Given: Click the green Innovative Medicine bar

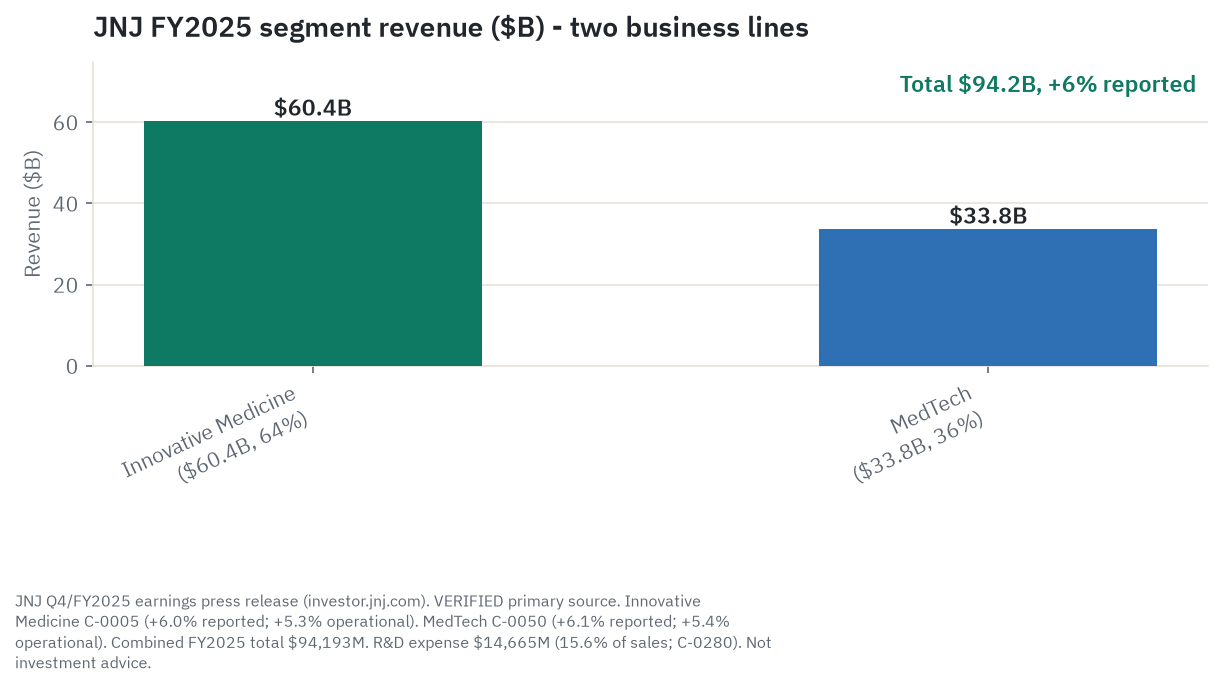Looking at the screenshot, I should click(313, 243).
